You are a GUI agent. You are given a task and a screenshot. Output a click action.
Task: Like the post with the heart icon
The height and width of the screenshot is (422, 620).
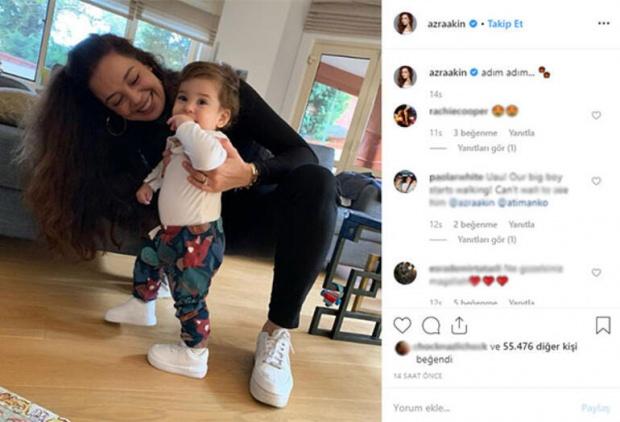(402, 325)
